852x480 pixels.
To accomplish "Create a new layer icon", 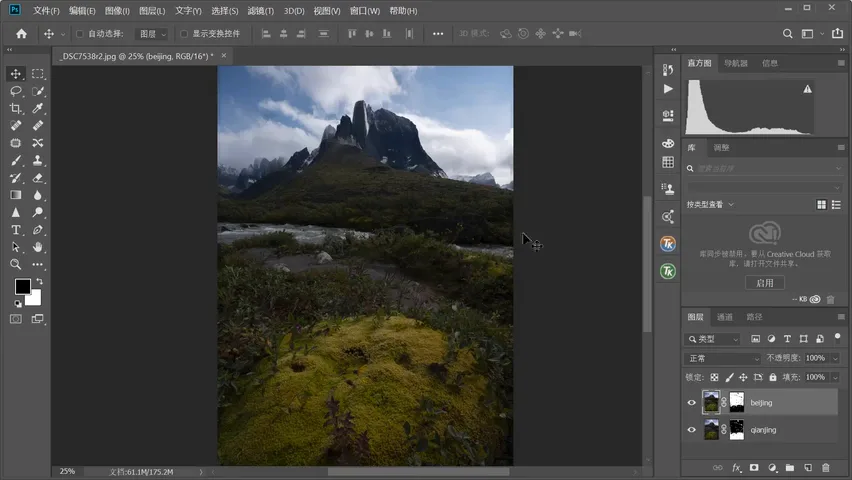I will click(x=808, y=467).
